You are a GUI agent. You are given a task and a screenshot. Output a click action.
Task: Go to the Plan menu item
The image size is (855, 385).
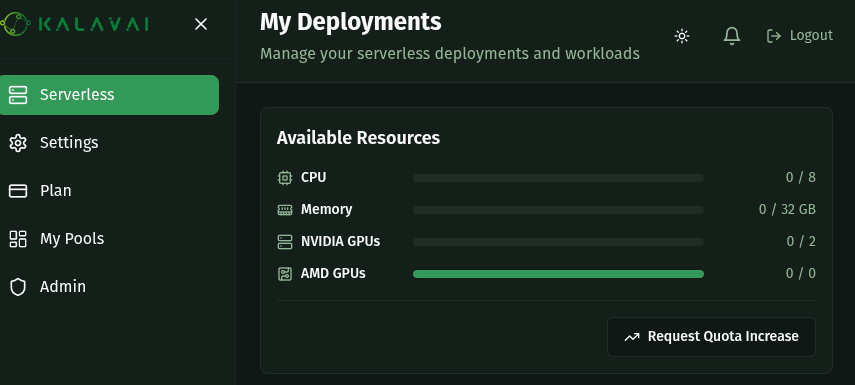pyautogui.click(x=109, y=191)
